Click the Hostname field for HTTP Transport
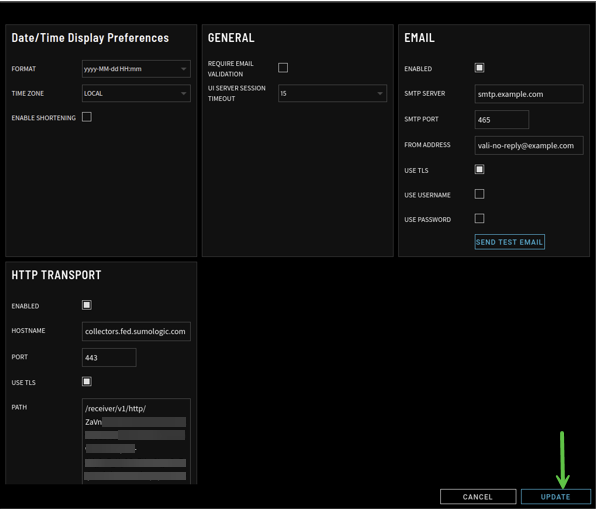Screen dimensions: 596x509 click(136, 331)
